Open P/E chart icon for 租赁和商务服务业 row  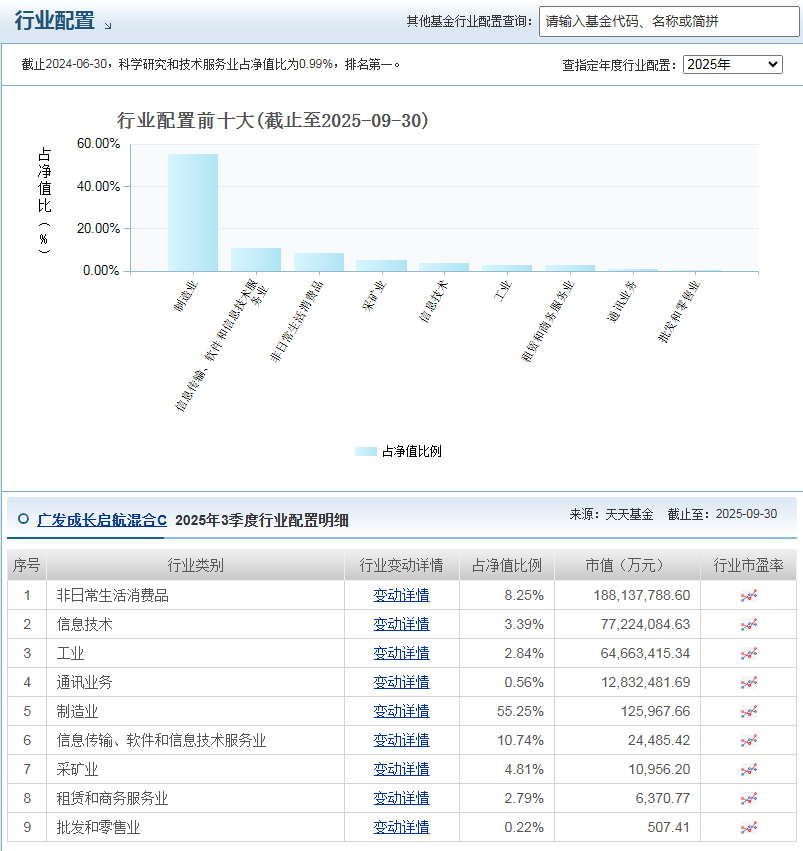coord(748,798)
